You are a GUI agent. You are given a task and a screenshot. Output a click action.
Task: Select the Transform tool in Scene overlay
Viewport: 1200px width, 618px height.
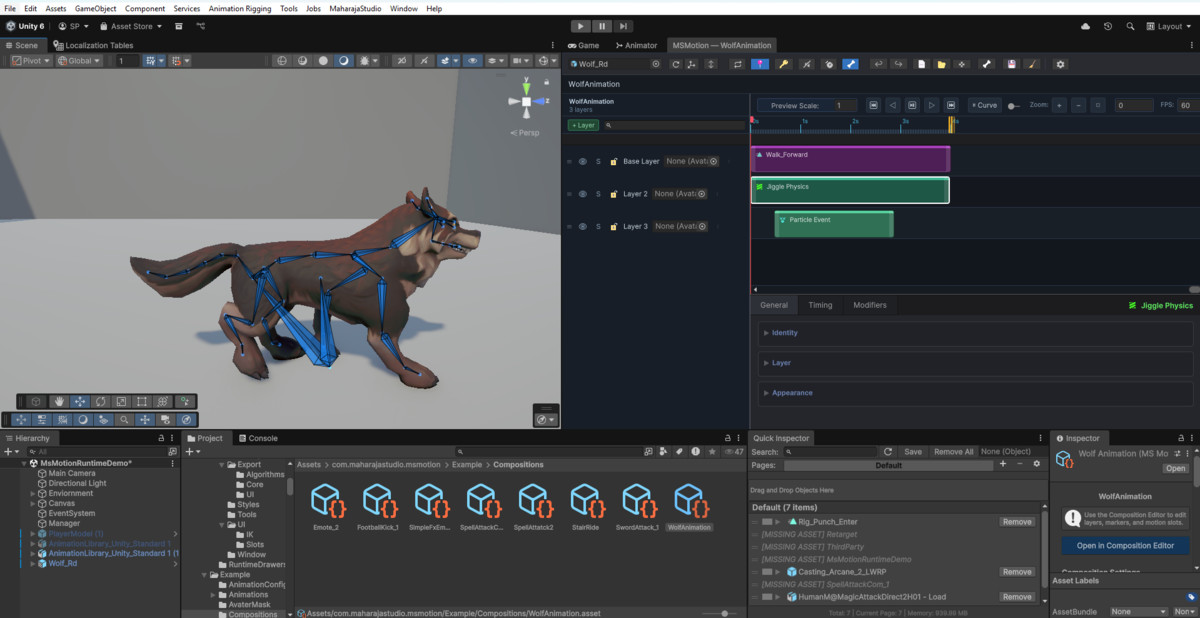click(162, 401)
